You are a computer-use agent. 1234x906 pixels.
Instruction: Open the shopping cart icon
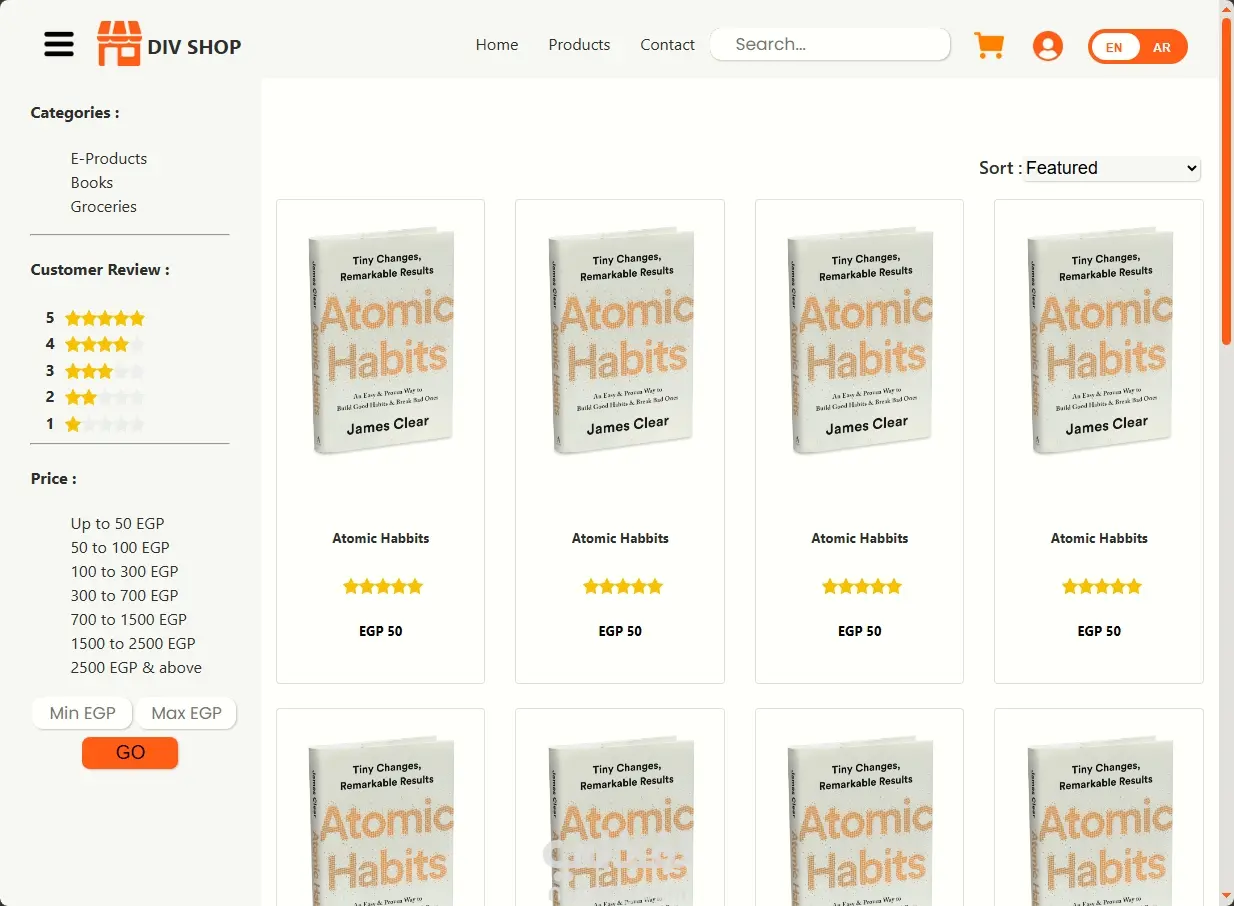click(x=989, y=45)
